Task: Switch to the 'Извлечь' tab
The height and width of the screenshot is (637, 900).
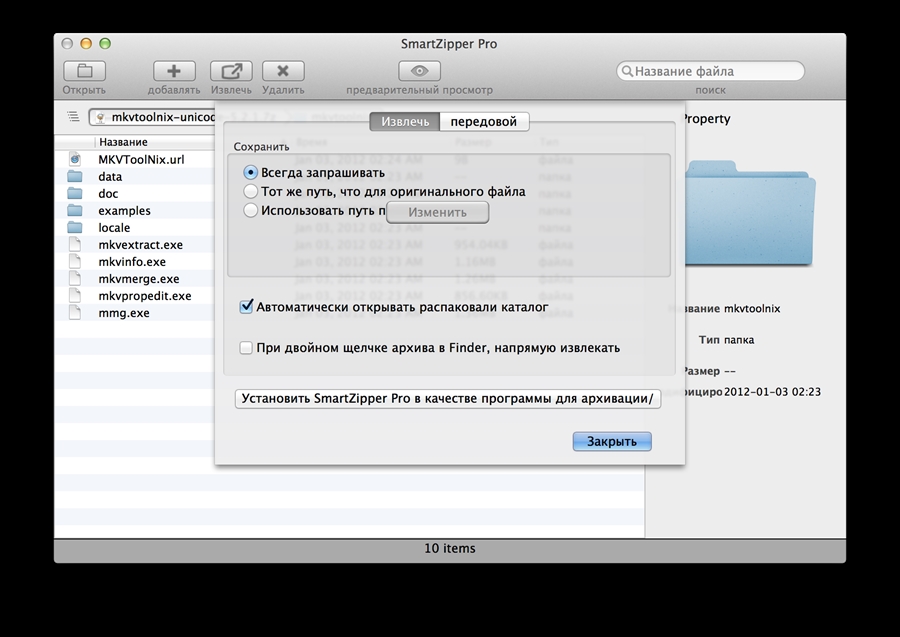Action: (x=405, y=122)
